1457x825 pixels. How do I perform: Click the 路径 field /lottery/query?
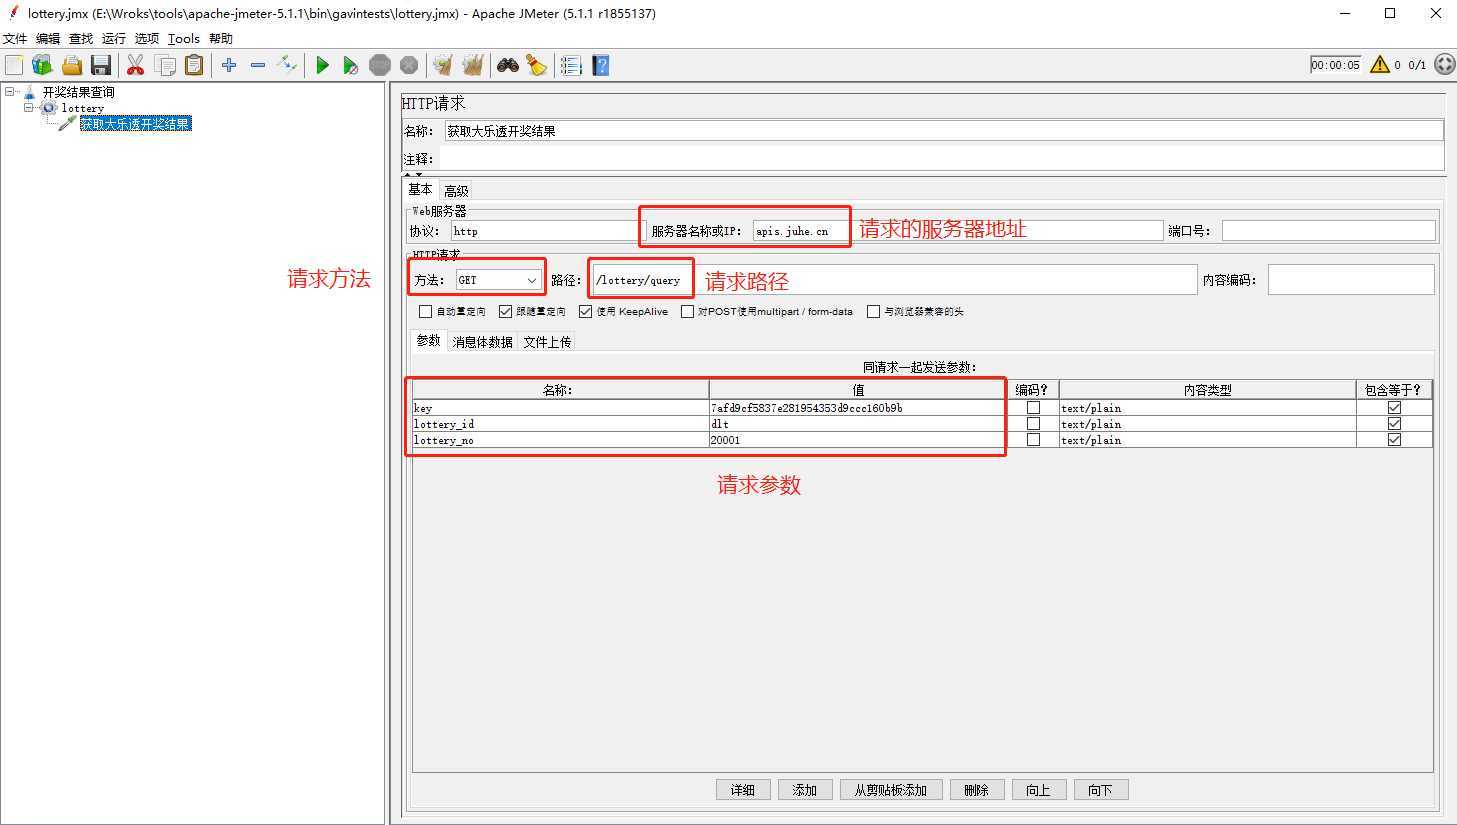[x=894, y=280]
